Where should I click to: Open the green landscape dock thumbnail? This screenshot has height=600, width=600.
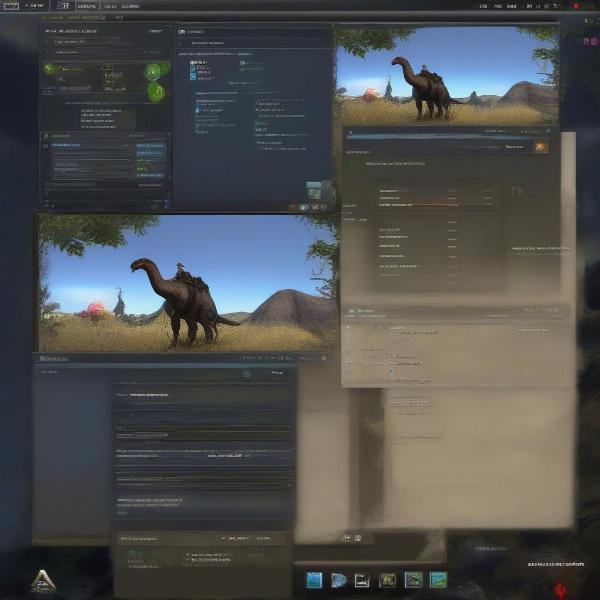click(414, 580)
